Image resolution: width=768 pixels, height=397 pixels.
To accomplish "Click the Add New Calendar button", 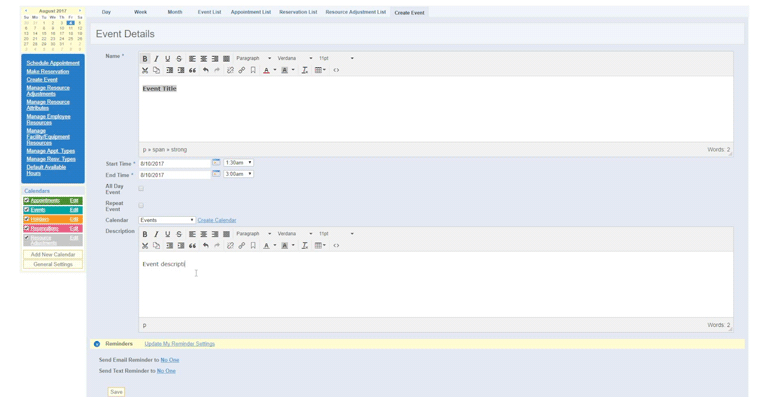I will point(53,255).
